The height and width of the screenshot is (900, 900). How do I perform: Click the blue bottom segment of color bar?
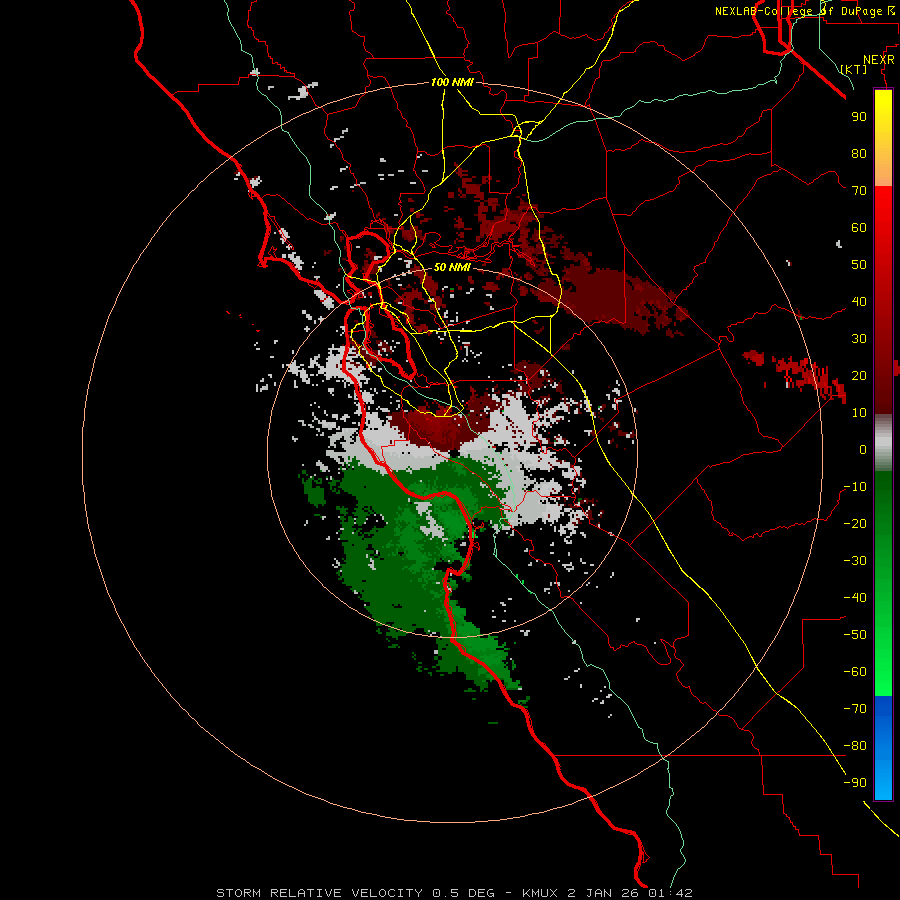[x=883, y=748]
